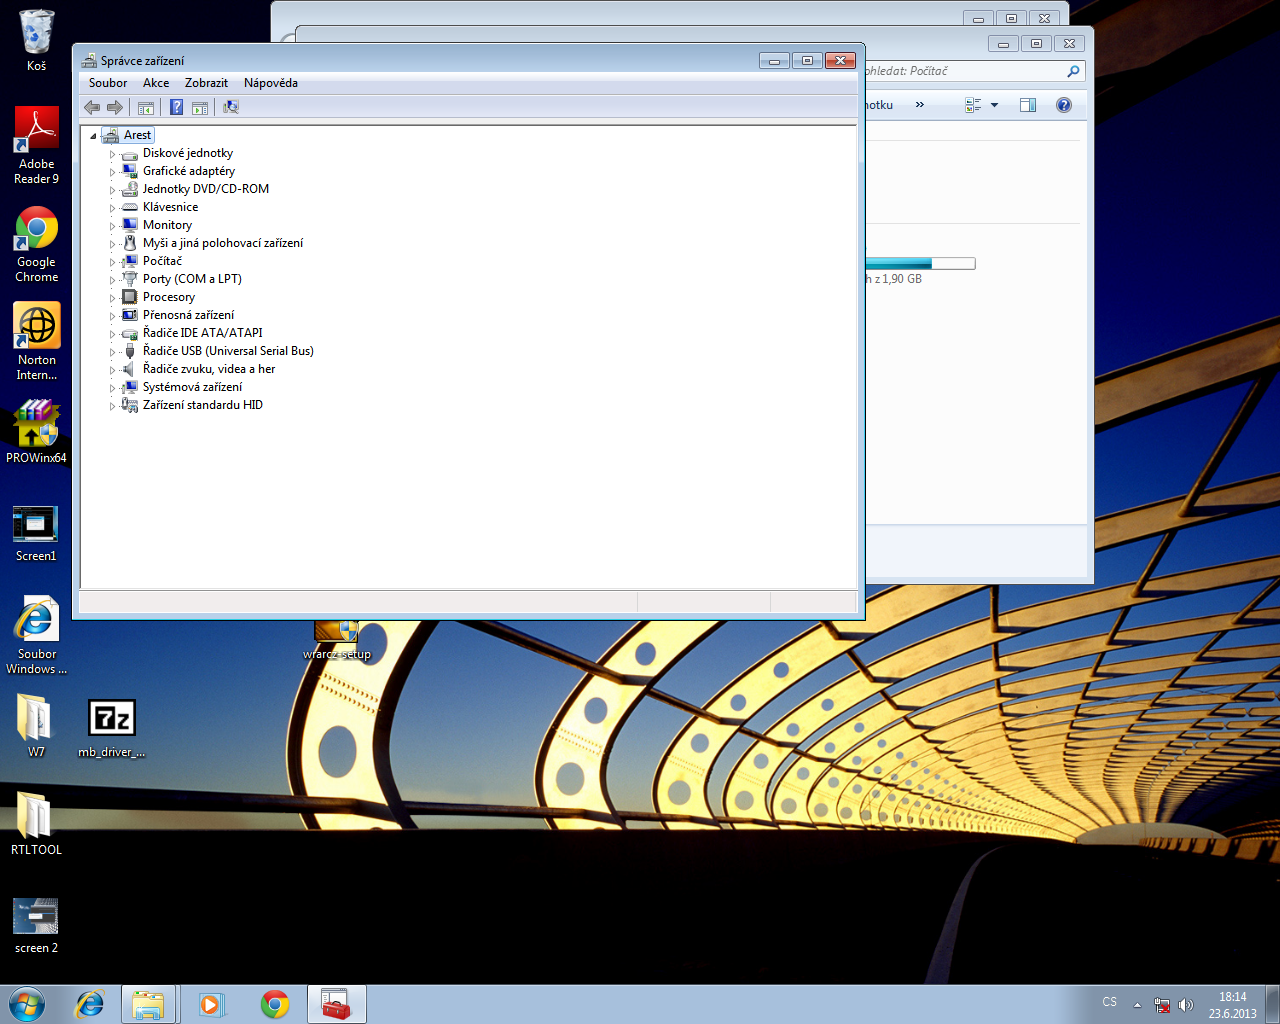Collapse the Arest root node

click(93, 136)
